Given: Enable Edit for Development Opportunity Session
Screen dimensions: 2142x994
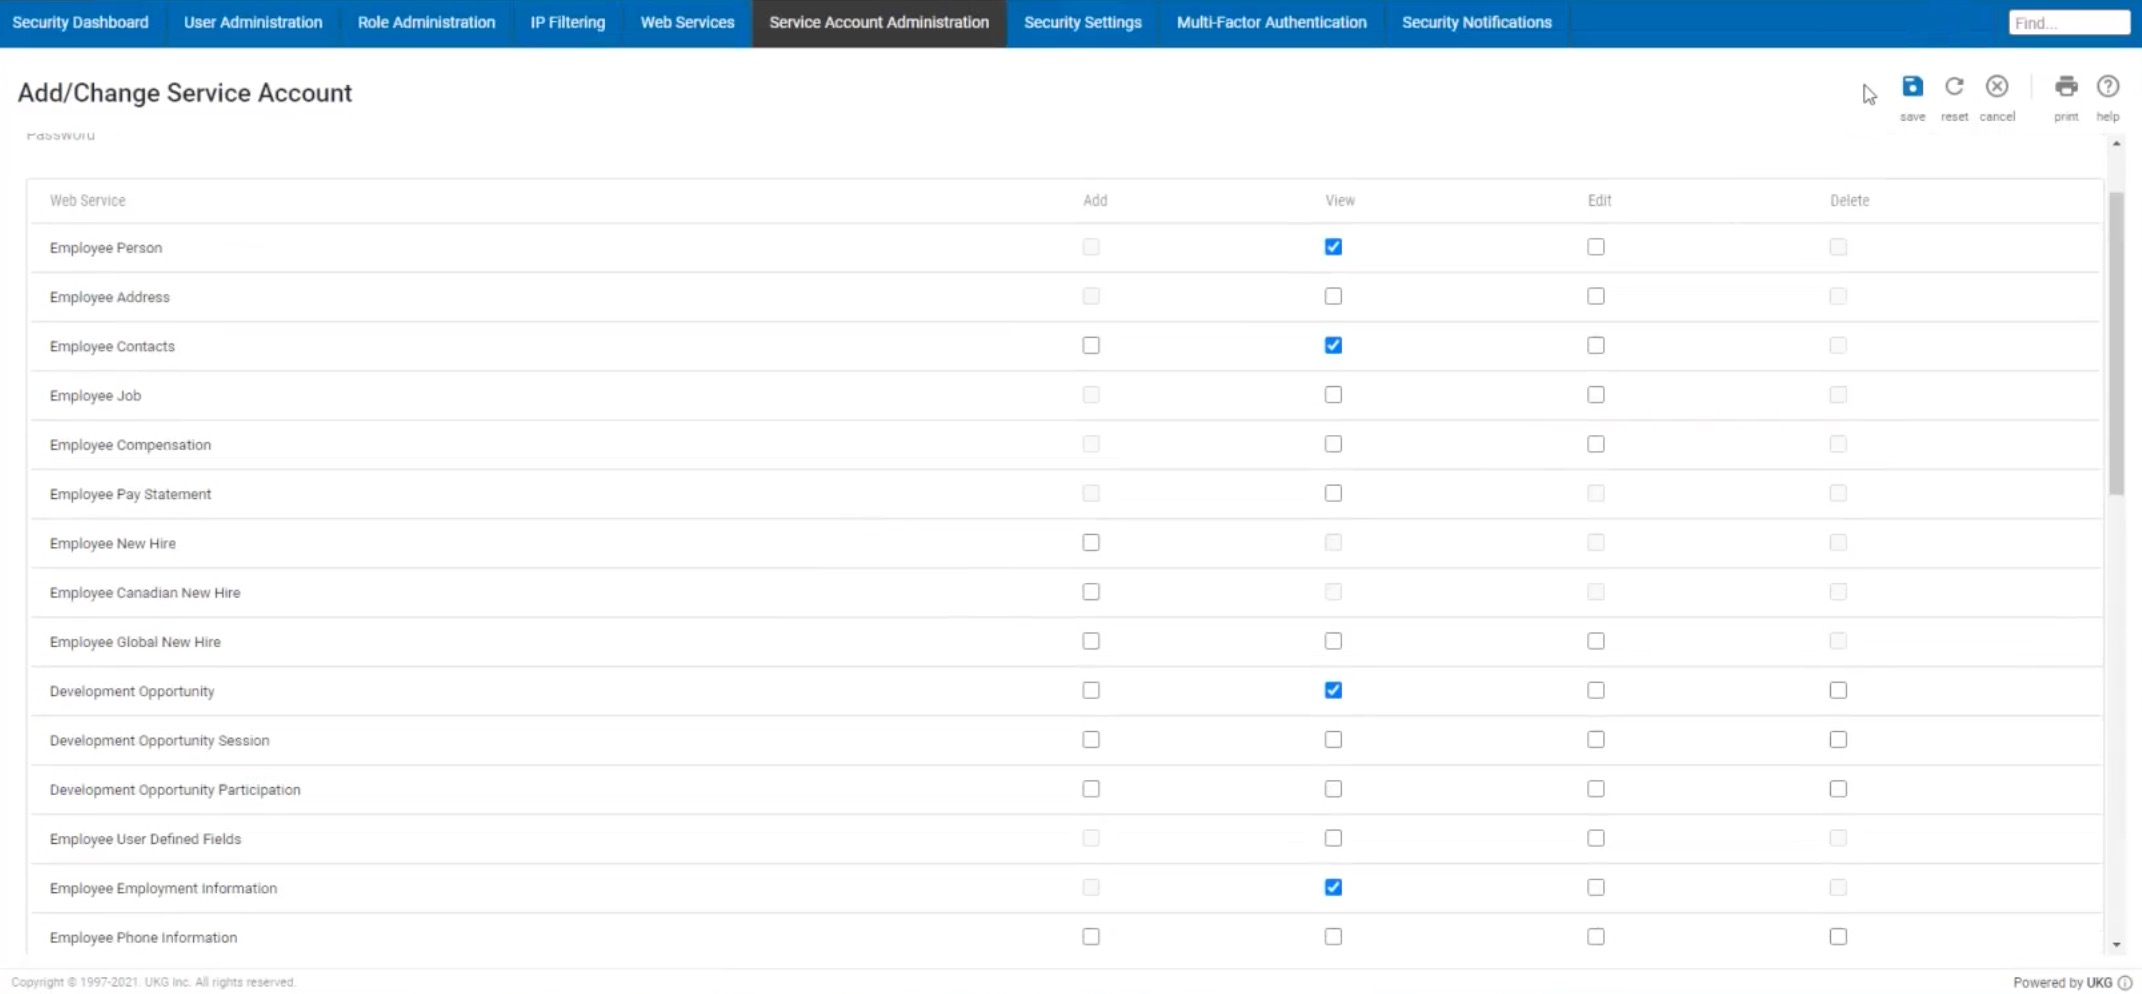Looking at the screenshot, I should [1595, 739].
